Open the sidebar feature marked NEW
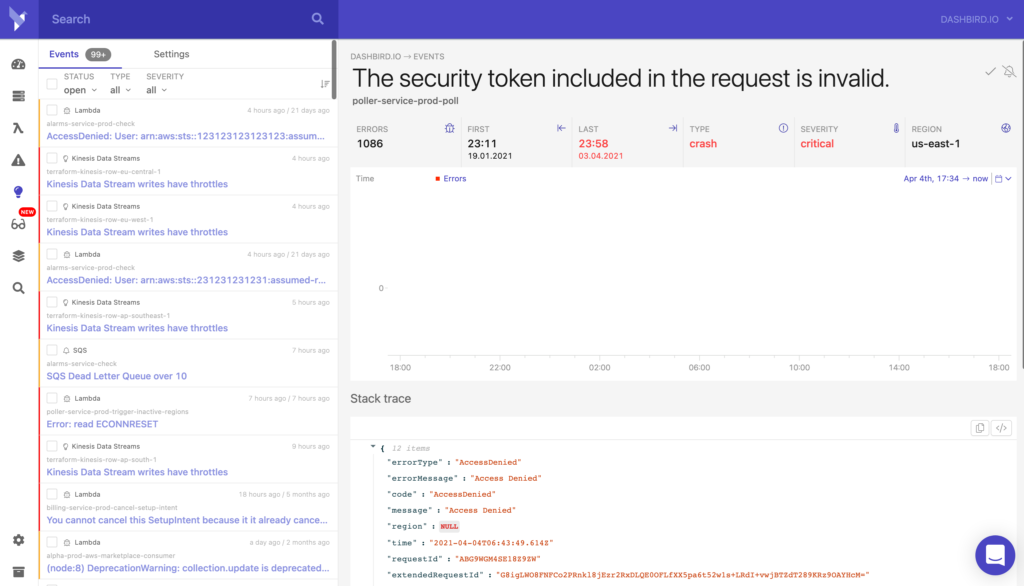Image resolution: width=1024 pixels, height=586 pixels. (18, 223)
